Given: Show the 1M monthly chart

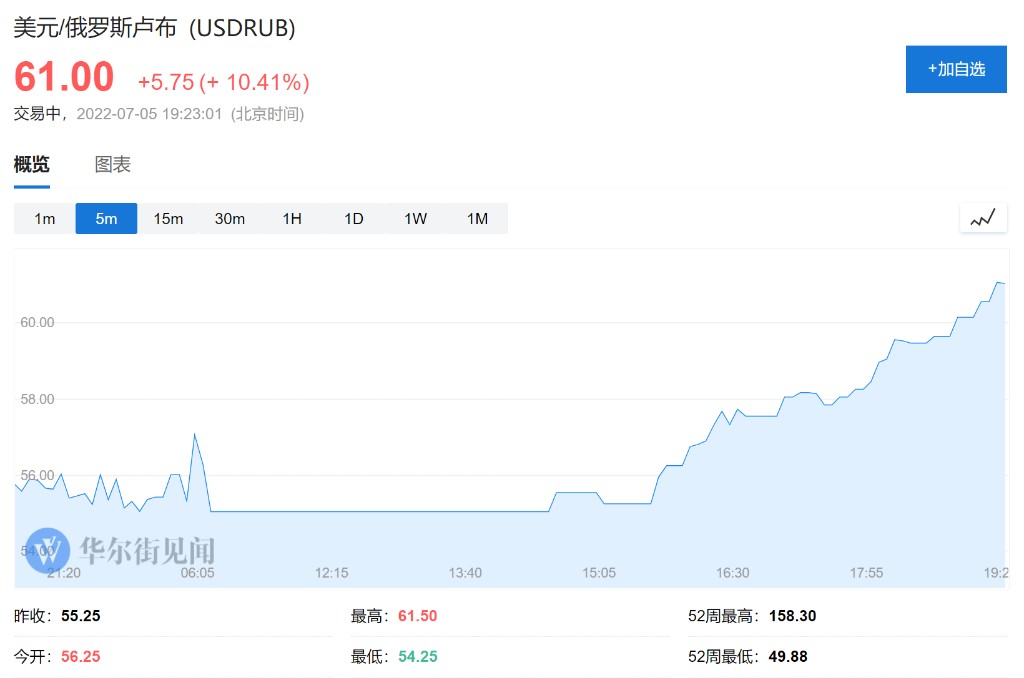Looking at the screenshot, I should (x=477, y=219).
